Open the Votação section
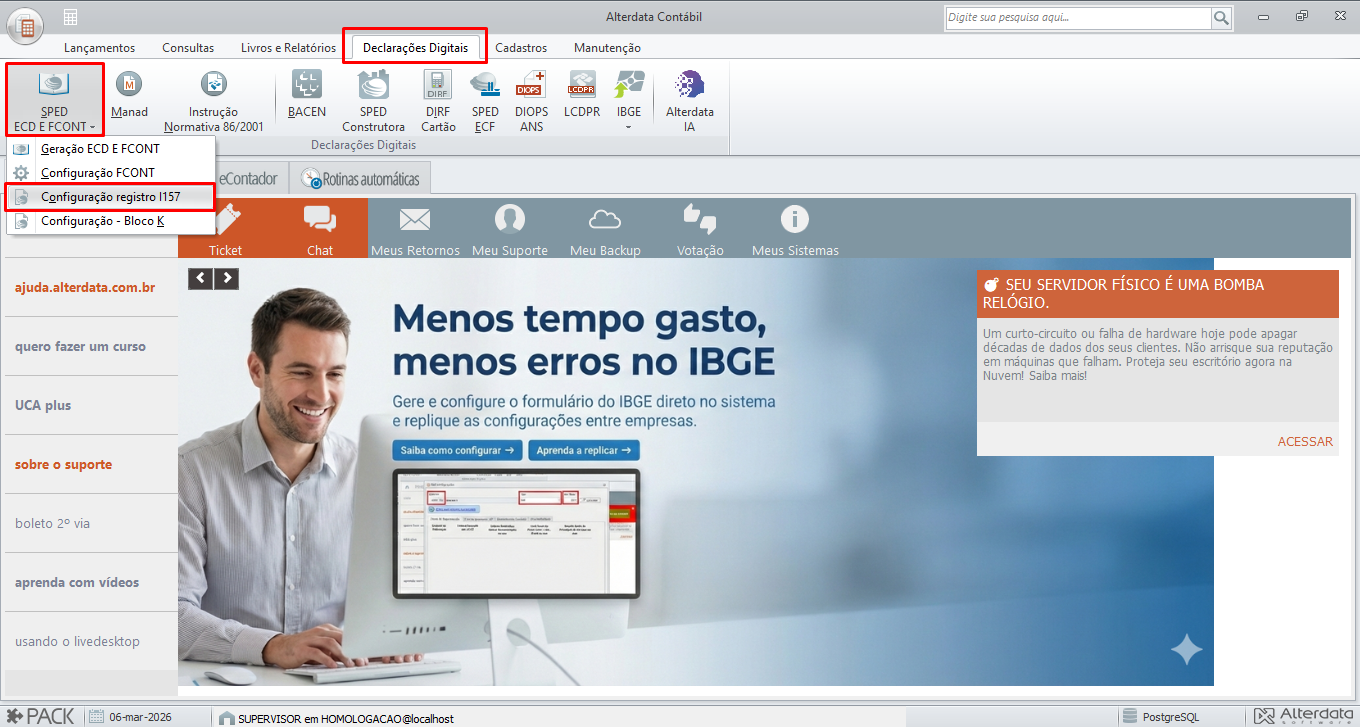1360x727 pixels. click(x=700, y=231)
